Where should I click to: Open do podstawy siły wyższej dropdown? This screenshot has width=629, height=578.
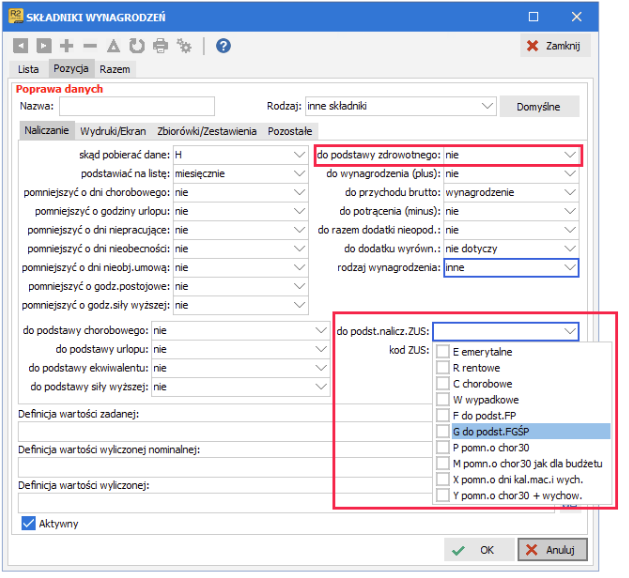pyautogui.click(x=241, y=387)
